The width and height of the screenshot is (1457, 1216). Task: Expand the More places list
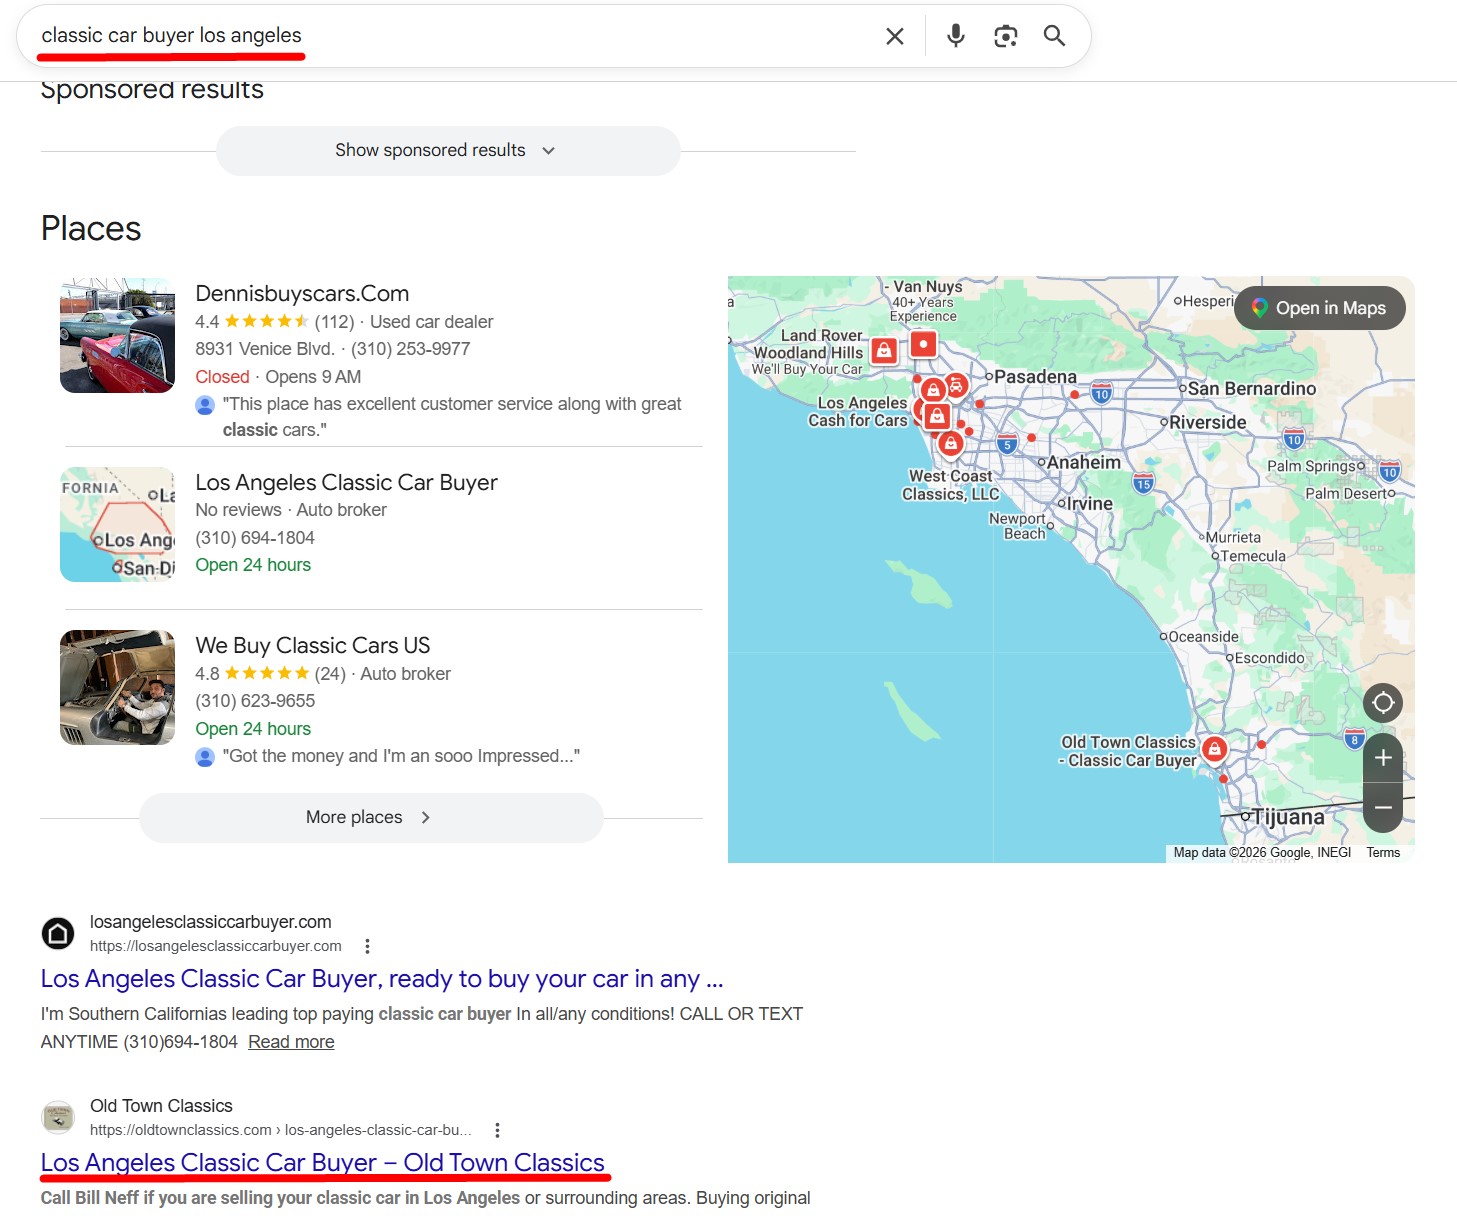(x=370, y=818)
